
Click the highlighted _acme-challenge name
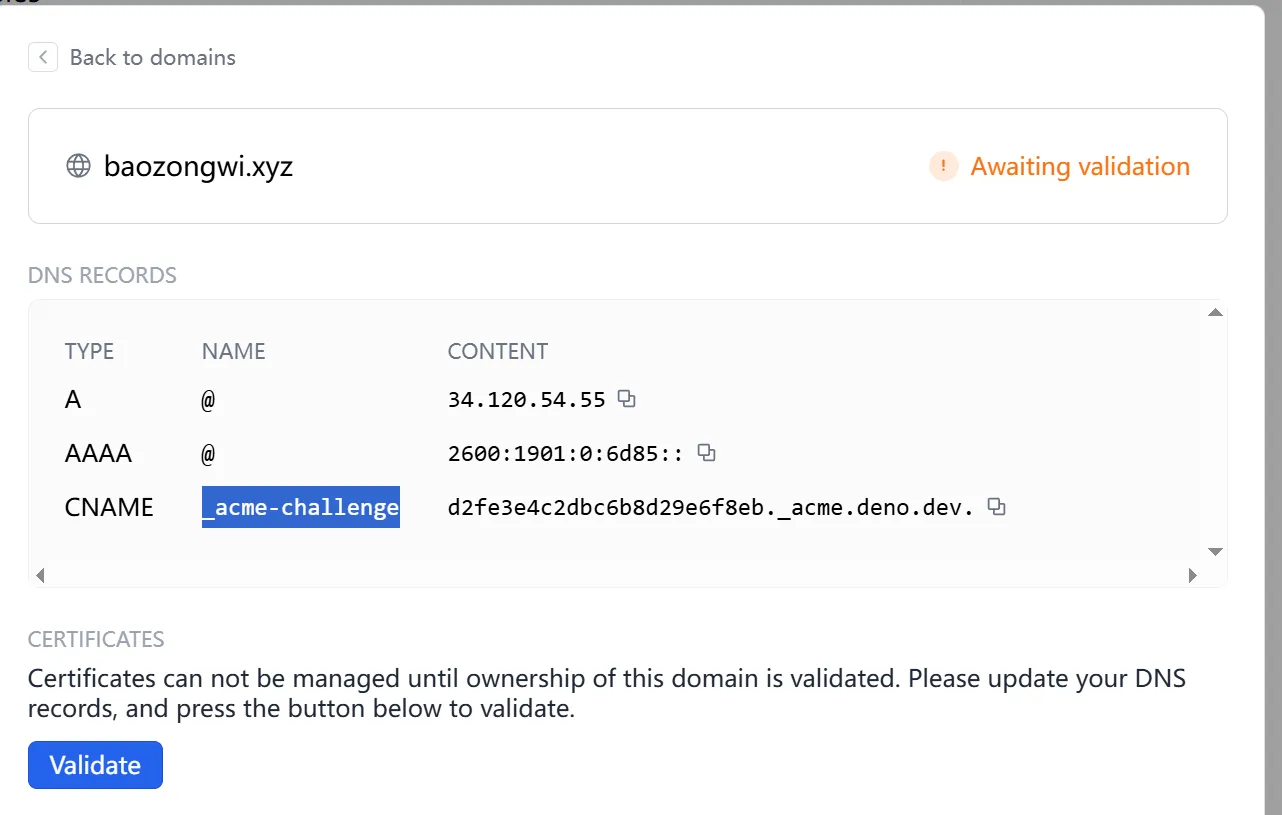[300, 507]
